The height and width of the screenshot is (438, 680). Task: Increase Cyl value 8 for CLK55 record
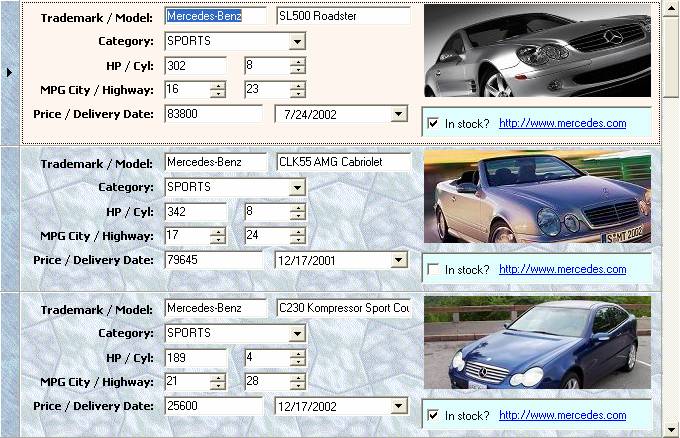[x=298, y=208]
